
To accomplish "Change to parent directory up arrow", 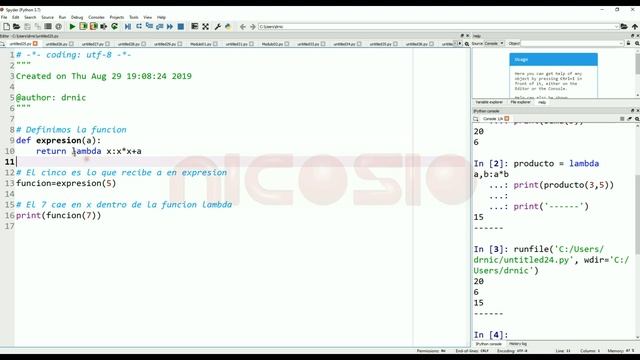I will click(635, 27).
